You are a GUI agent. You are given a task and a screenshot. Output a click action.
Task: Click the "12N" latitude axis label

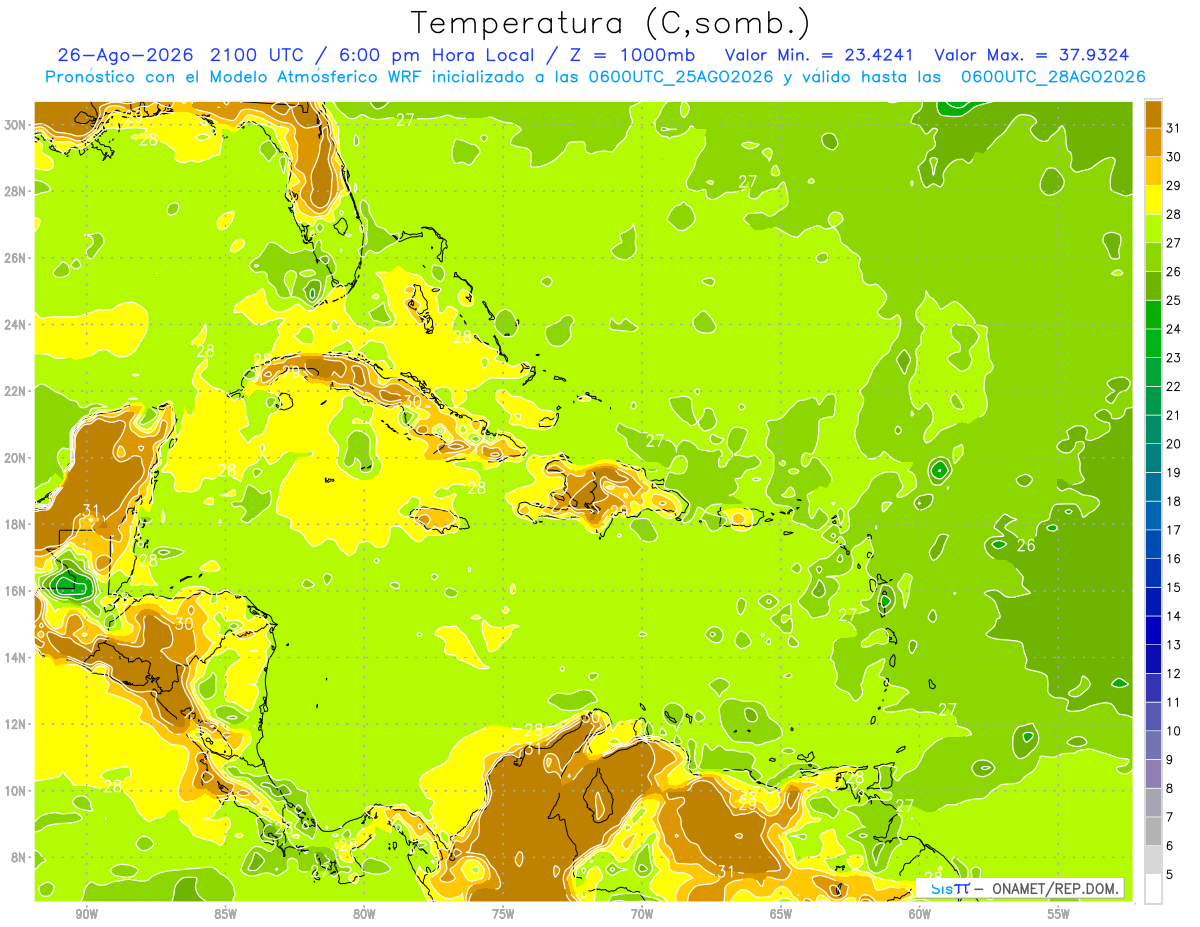tap(15, 724)
